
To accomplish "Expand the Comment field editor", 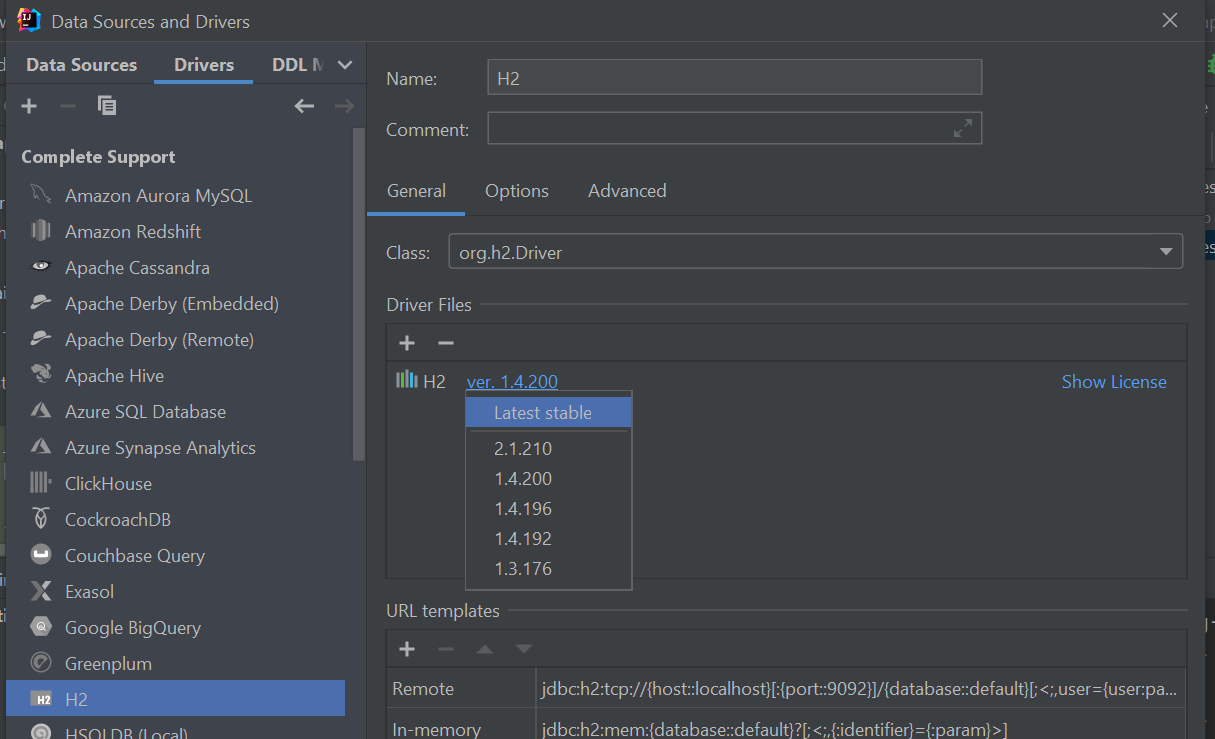I will pos(962,129).
